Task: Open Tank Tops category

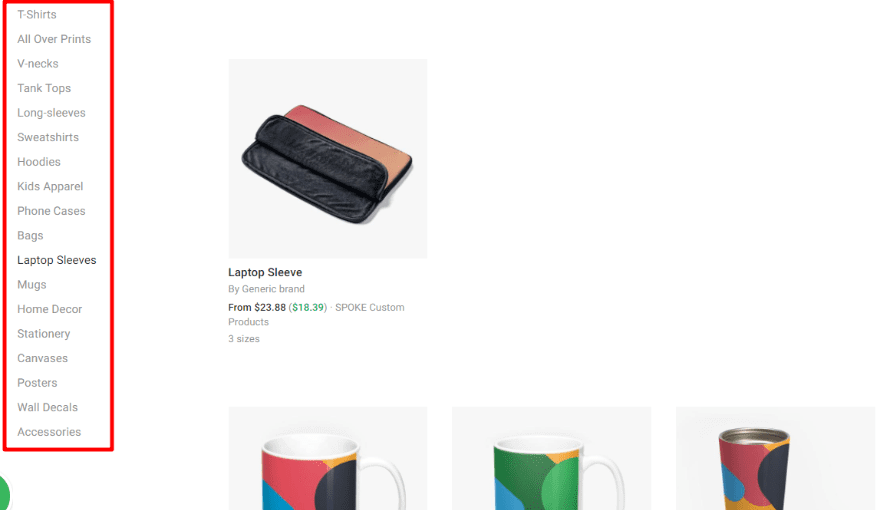Action: pyautogui.click(x=44, y=88)
